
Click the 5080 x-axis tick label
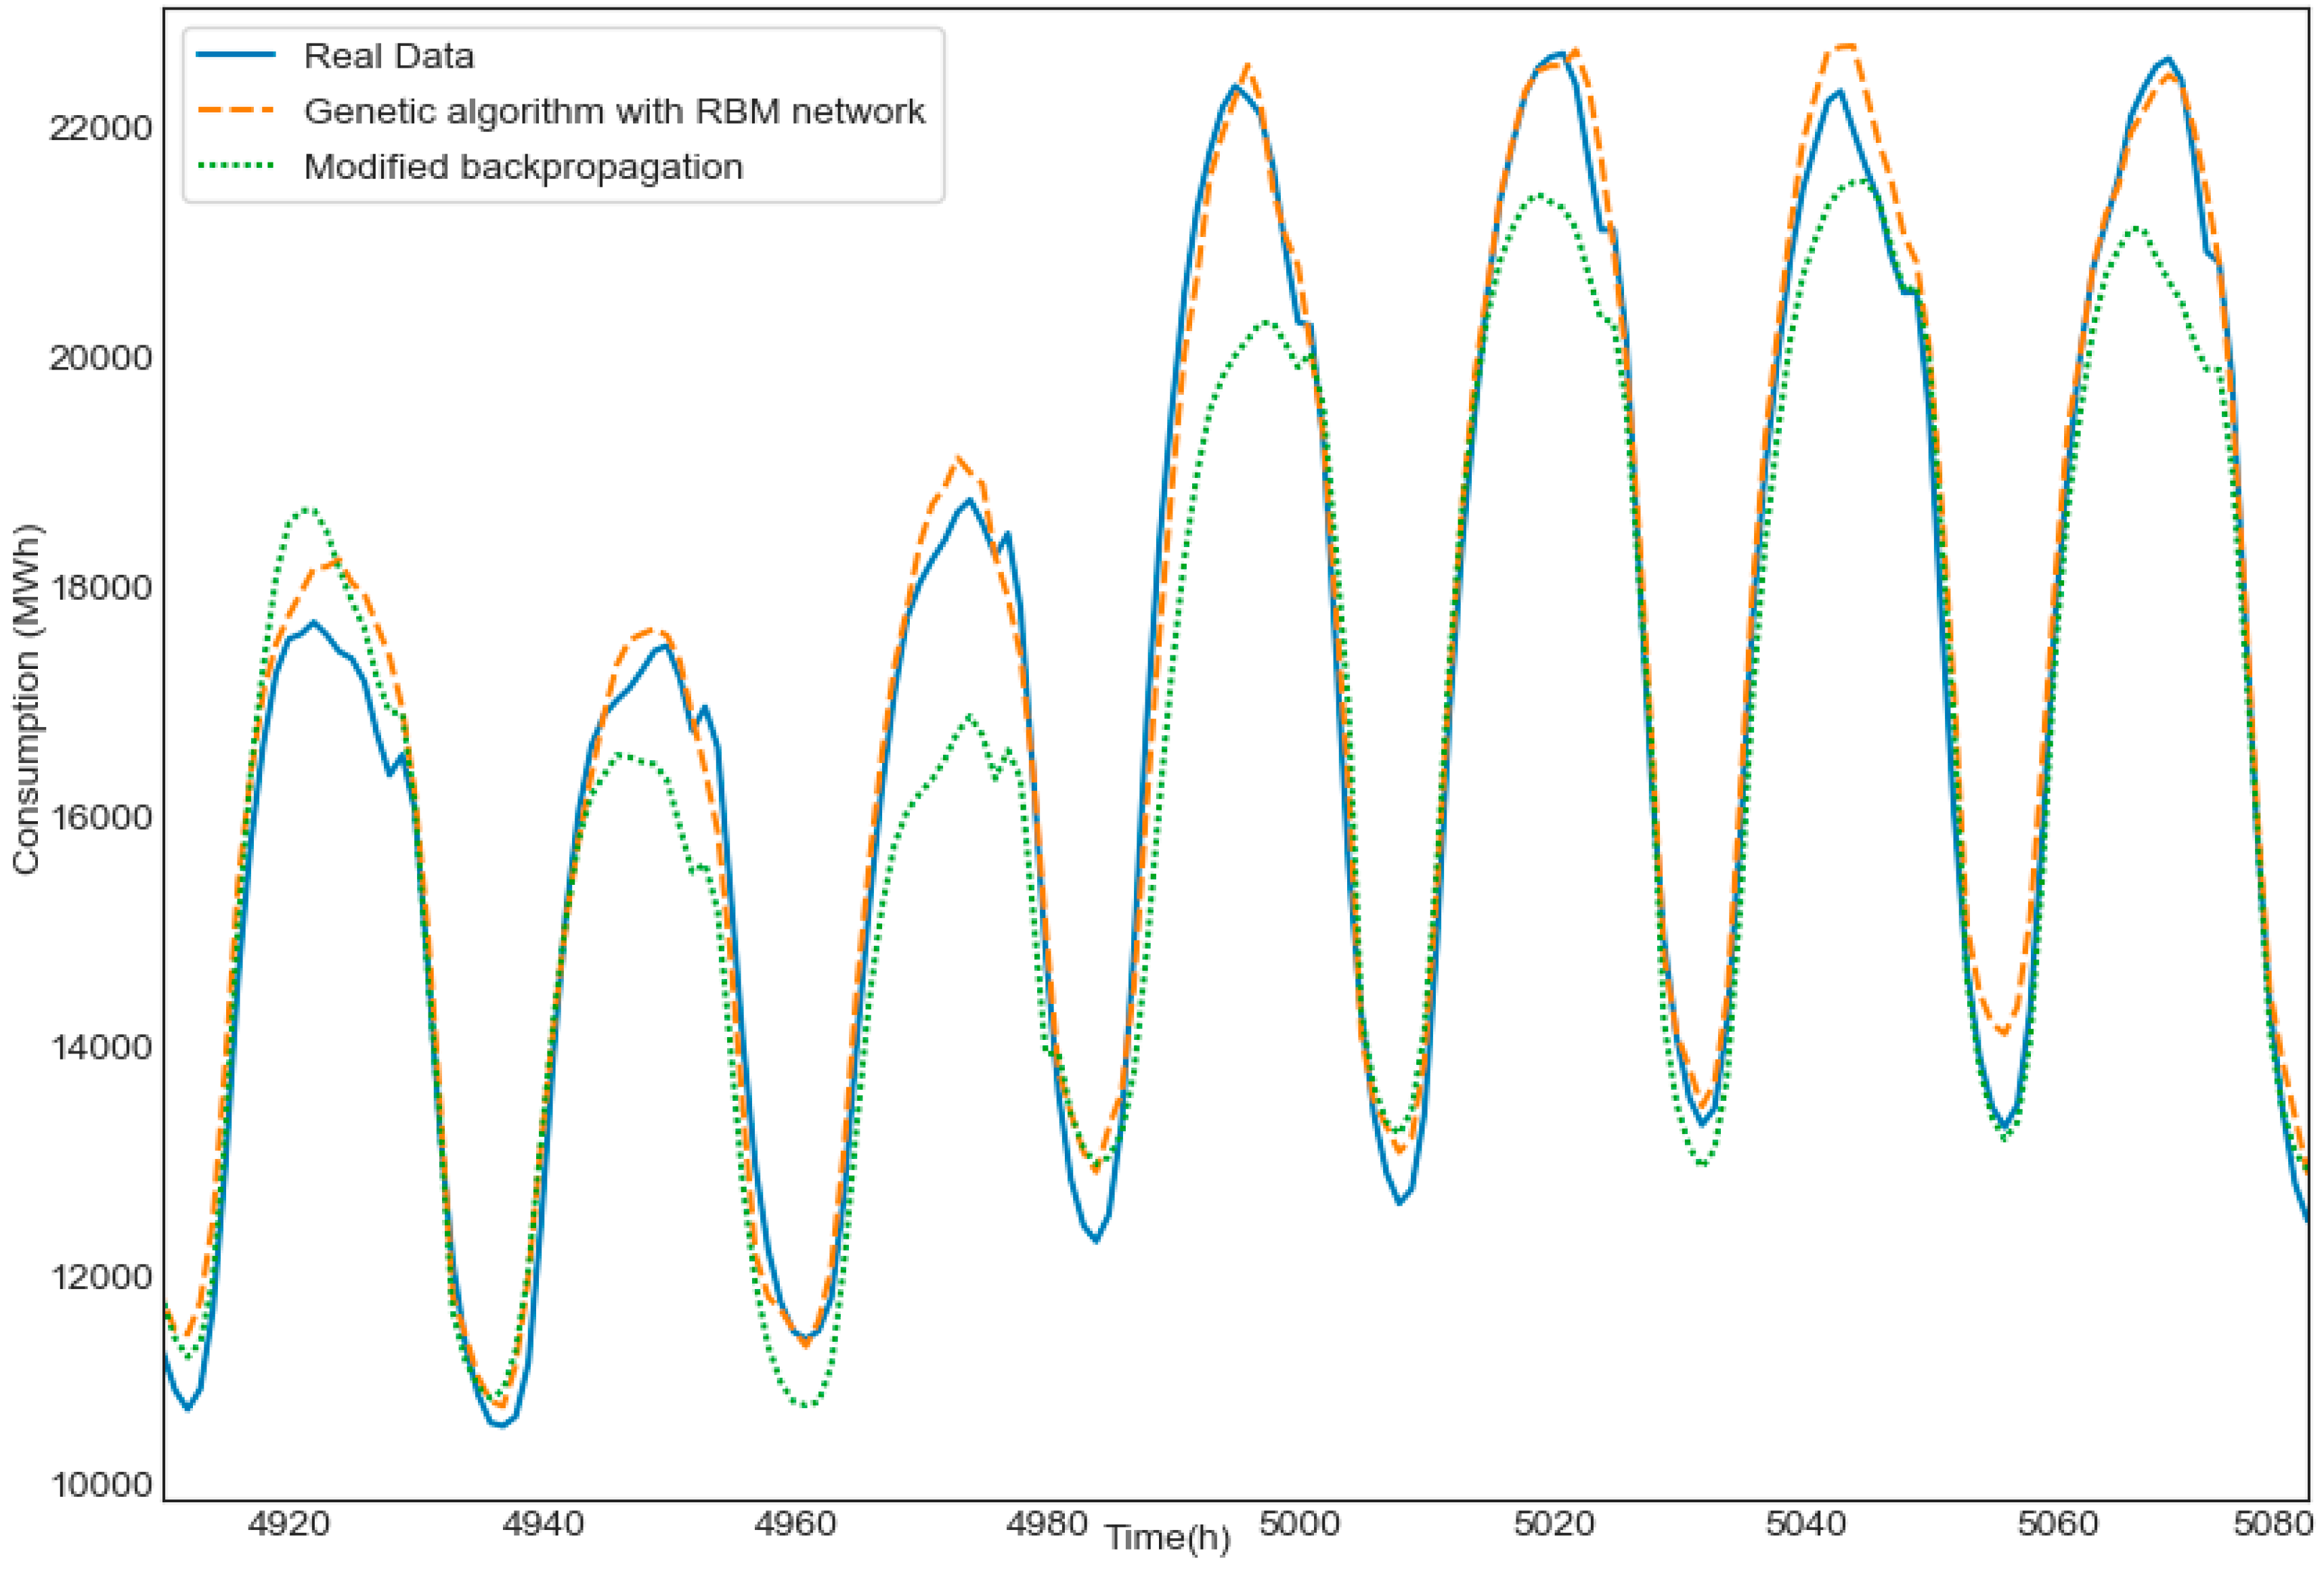[x=2272, y=1524]
